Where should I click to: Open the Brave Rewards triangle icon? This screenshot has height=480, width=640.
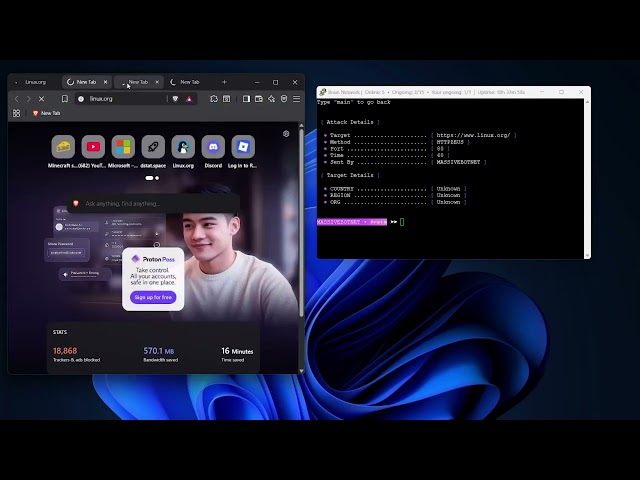pyautogui.click(x=189, y=99)
